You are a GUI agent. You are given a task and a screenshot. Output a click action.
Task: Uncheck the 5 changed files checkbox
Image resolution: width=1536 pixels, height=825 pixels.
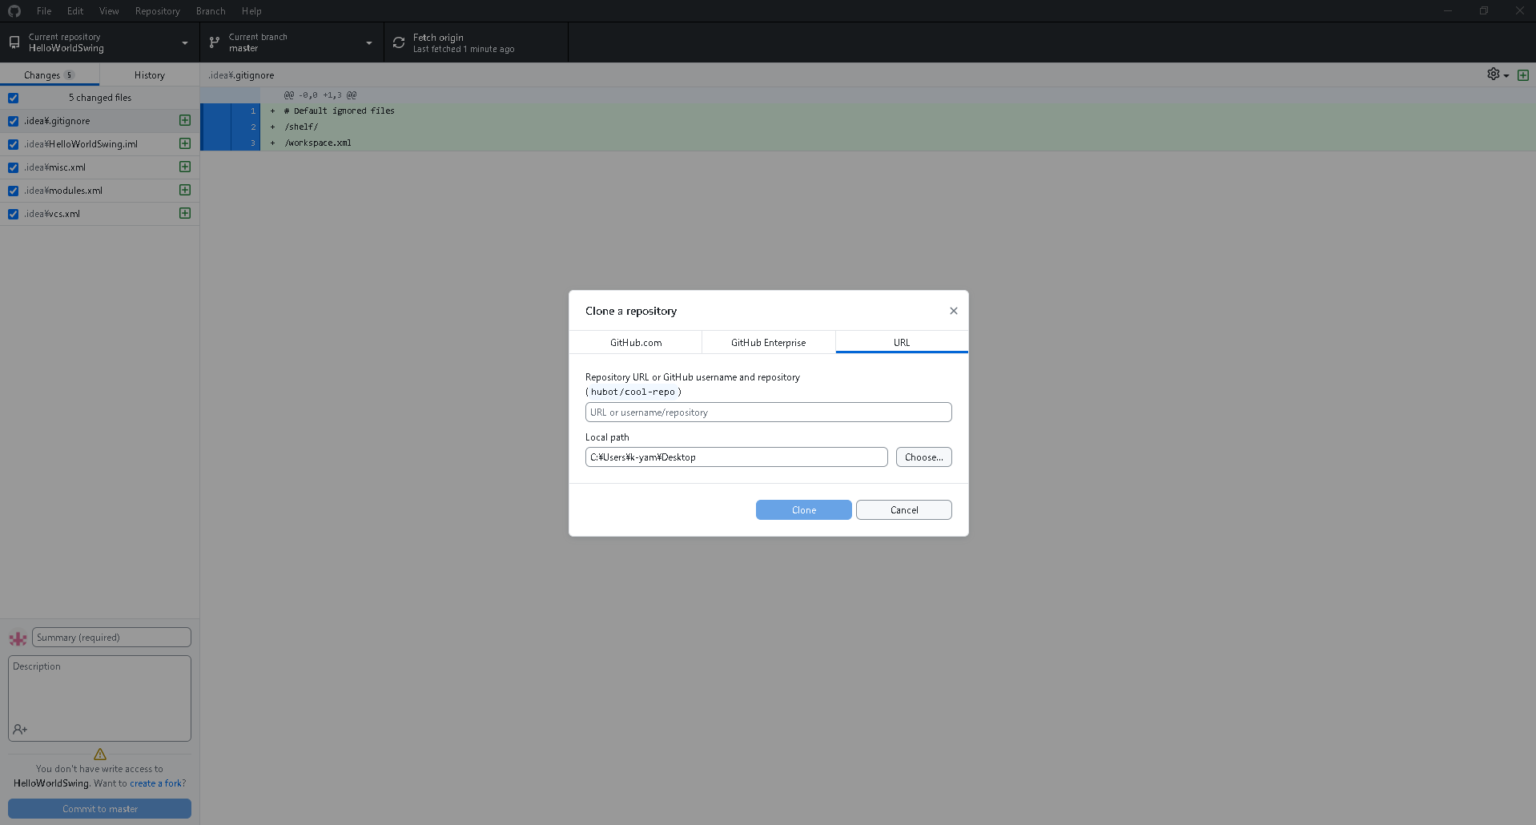tap(13, 98)
